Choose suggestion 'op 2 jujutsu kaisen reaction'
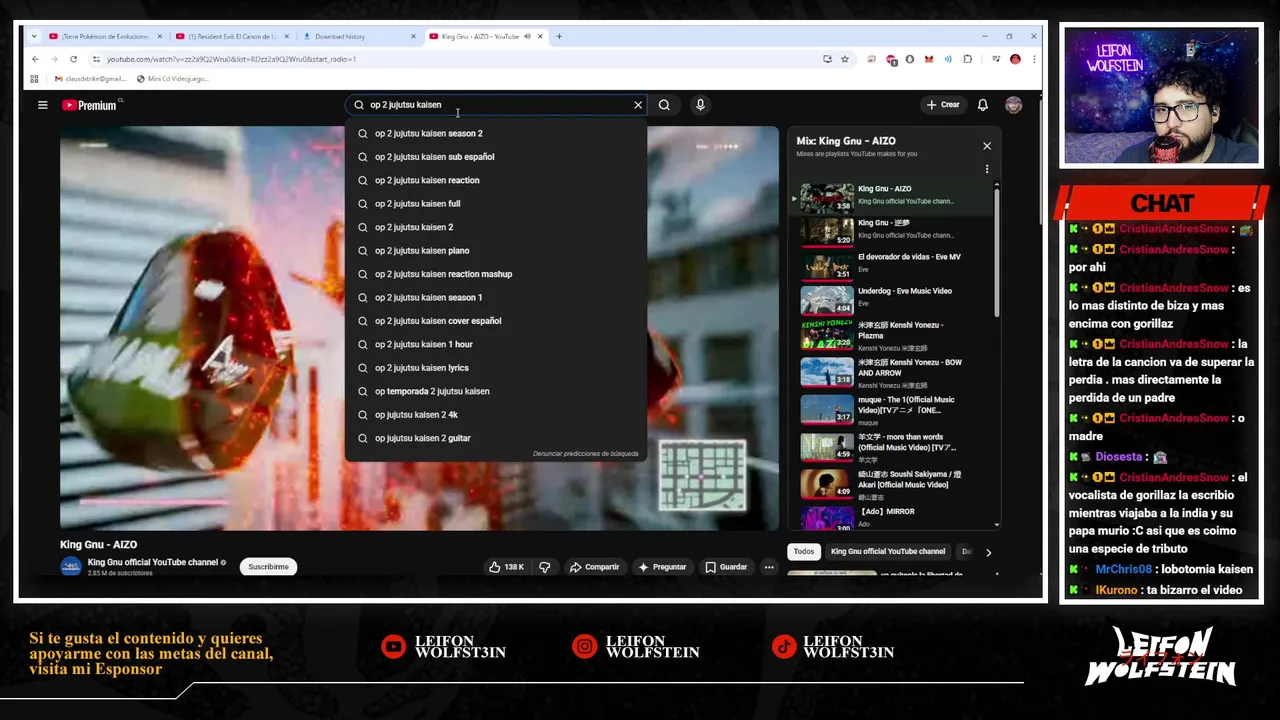This screenshot has width=1280, height=720. (x=497, y=180)
